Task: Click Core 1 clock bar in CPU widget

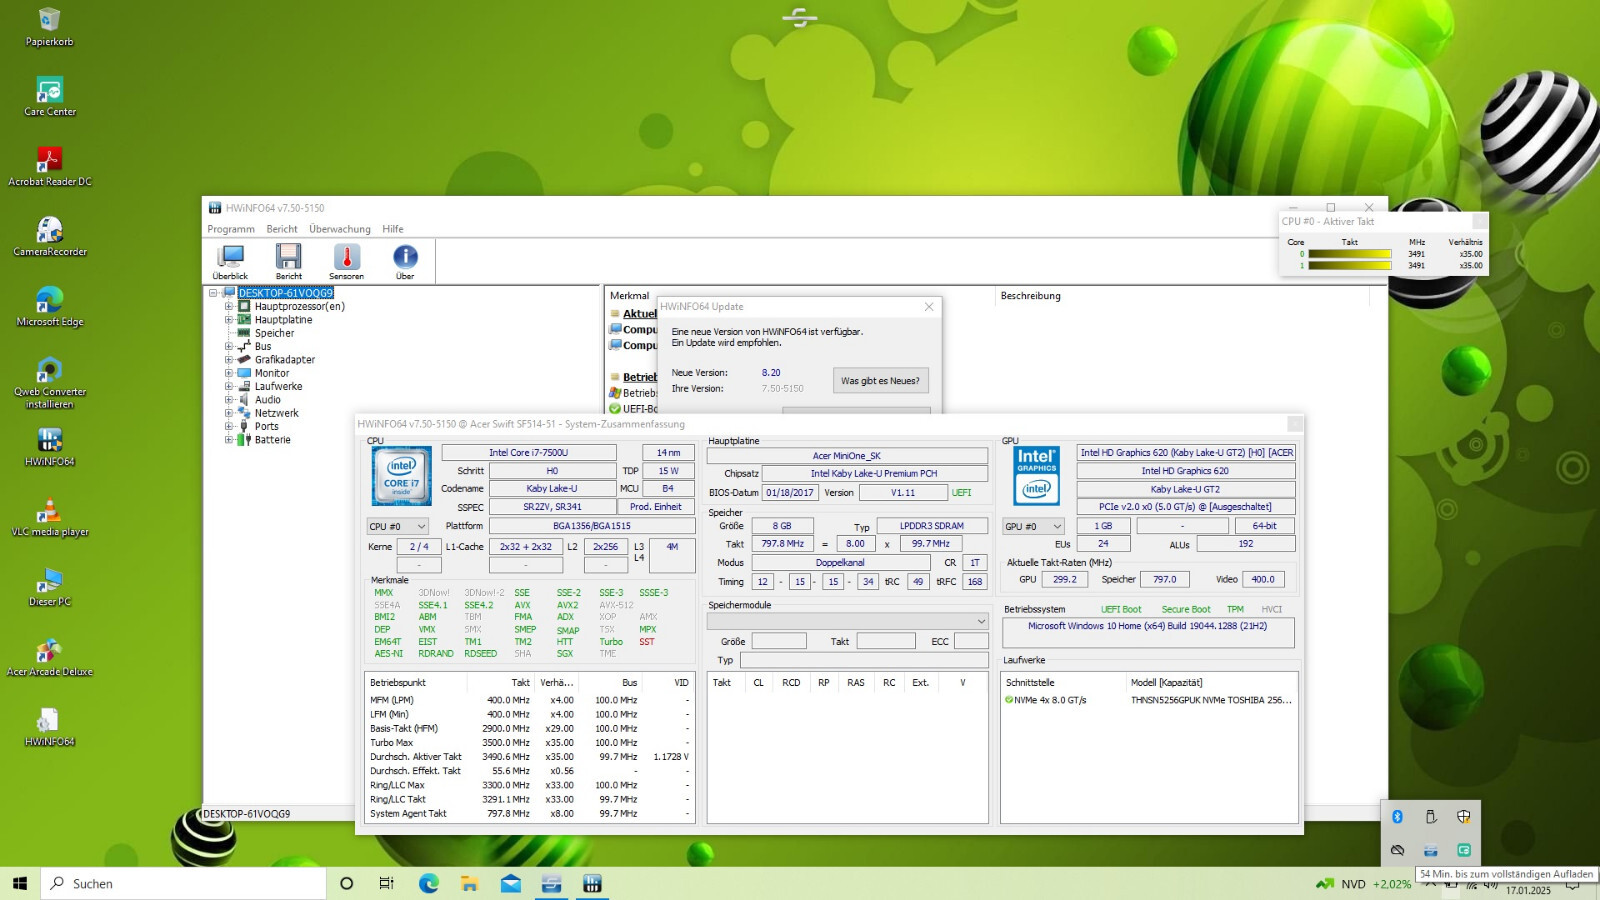Action: click(1350, 266)
